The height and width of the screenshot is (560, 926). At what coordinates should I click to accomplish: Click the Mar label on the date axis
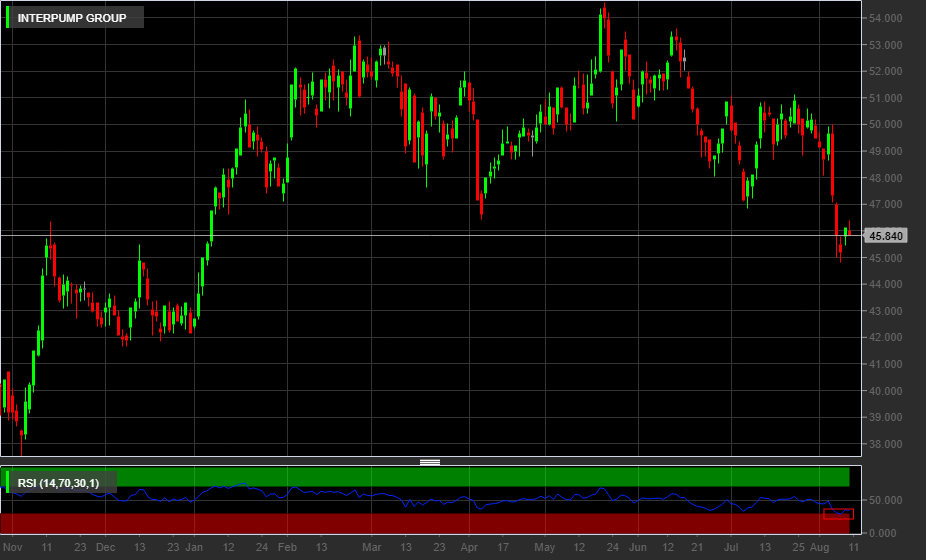point(371,548)
